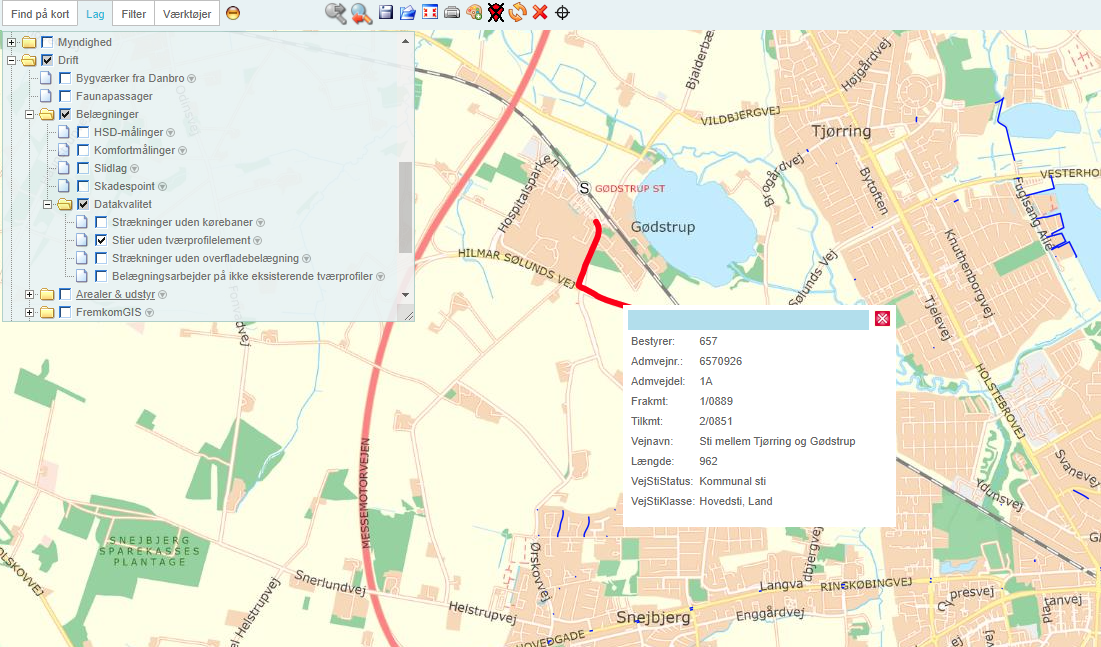Uncheck Stier uden tværprofilelement layer
This screenshot has height=647, width=1101.
(x=101, y=240)
